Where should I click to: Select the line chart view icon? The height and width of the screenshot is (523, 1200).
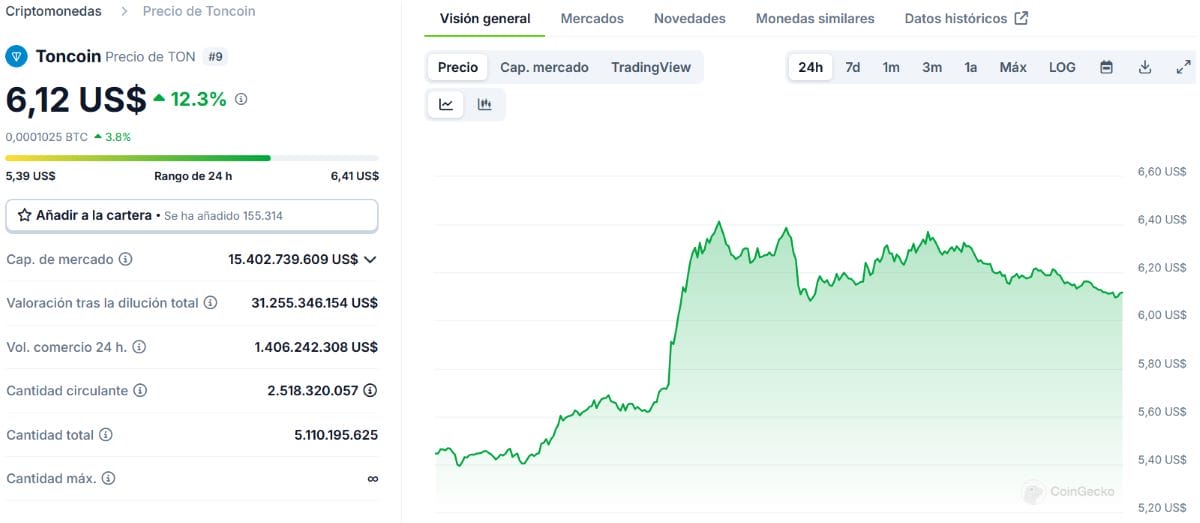tap(446, 105)
